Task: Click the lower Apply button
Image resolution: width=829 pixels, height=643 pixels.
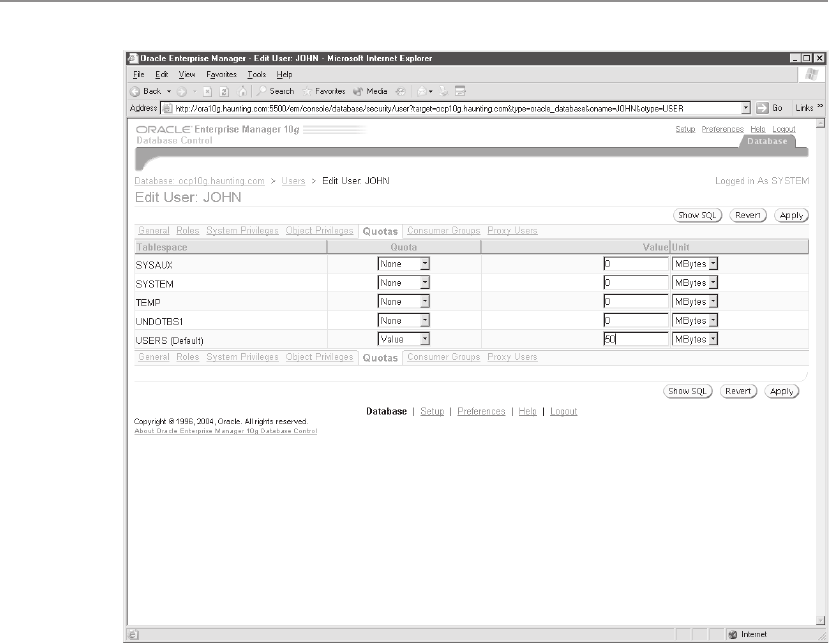Action: pos(781,391)
